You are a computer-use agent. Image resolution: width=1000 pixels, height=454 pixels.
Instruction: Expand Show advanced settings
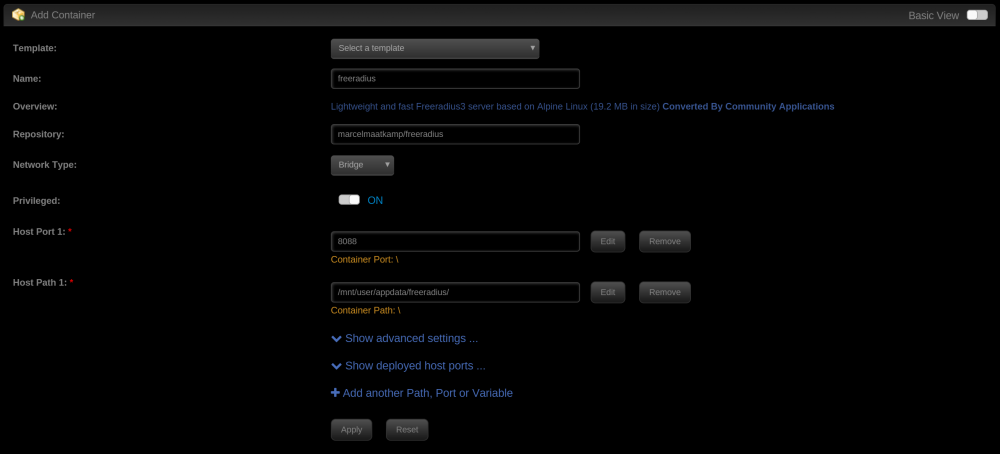click(x=405, y=339)
